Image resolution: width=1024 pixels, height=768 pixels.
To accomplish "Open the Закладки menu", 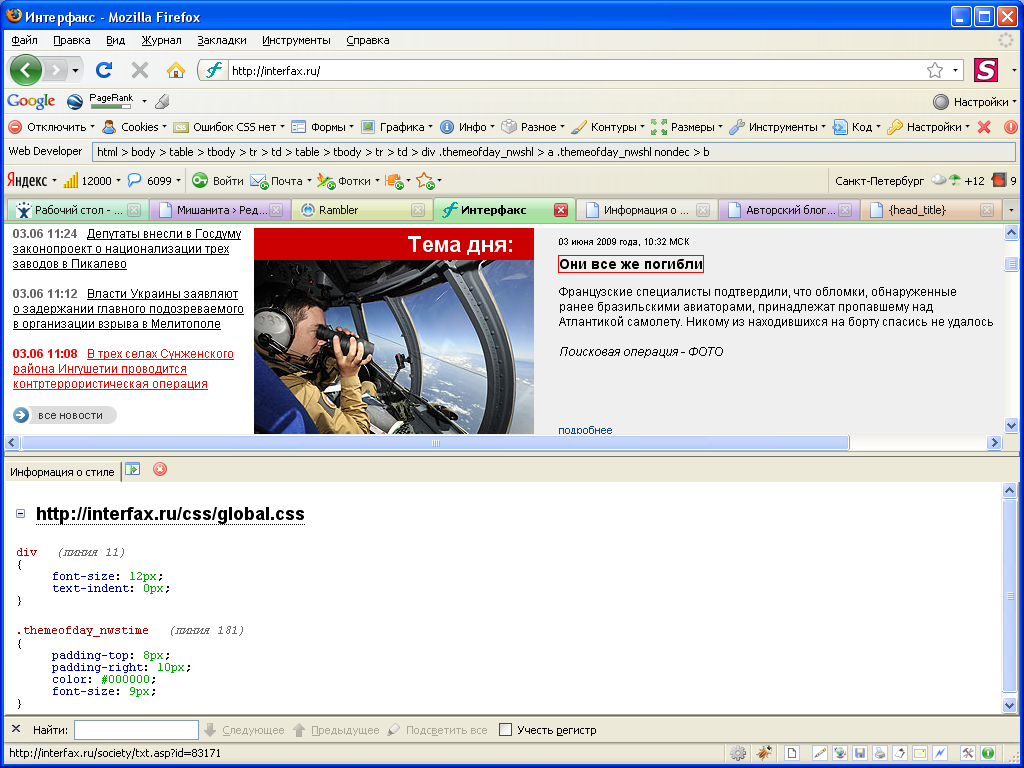I will [x=222, y=40].
